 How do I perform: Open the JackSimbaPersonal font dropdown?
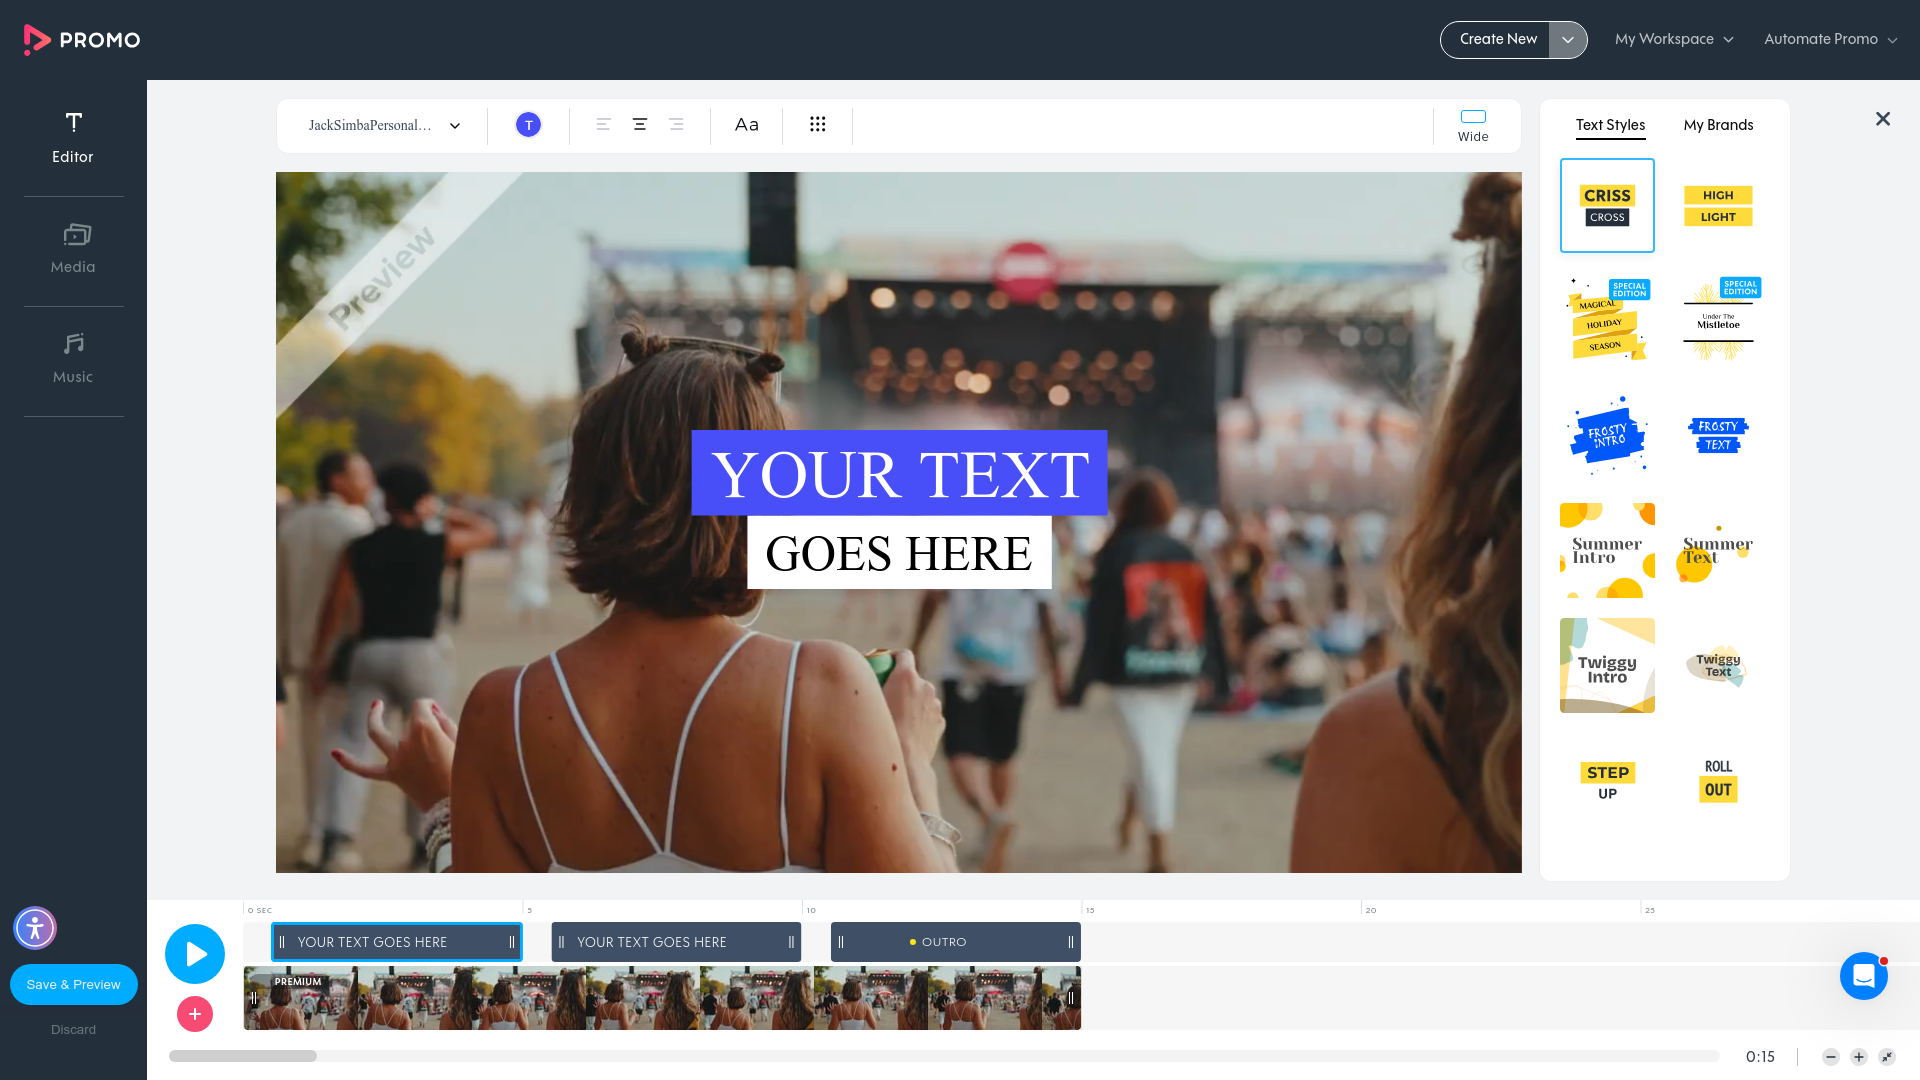click(384, 125)
